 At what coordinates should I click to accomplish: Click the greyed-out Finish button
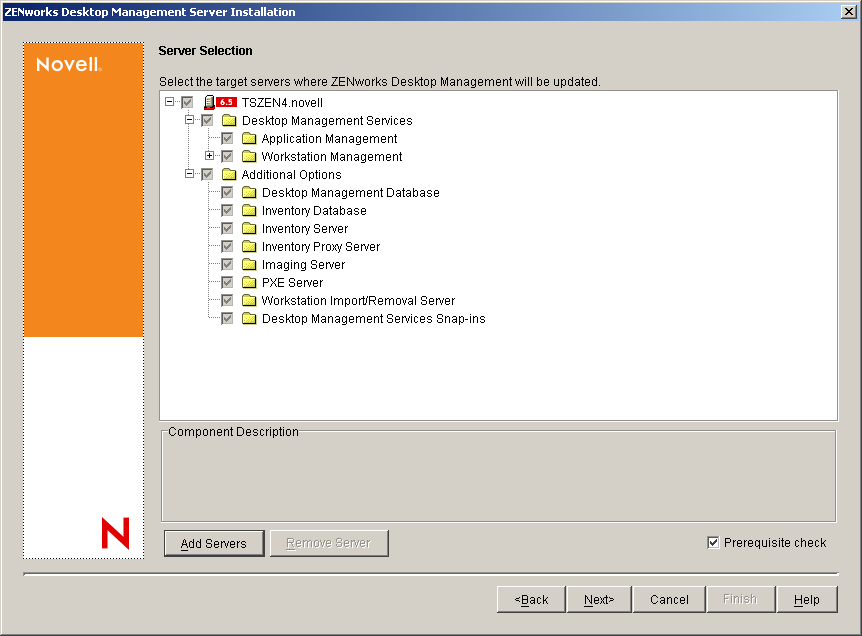point(741,599)
